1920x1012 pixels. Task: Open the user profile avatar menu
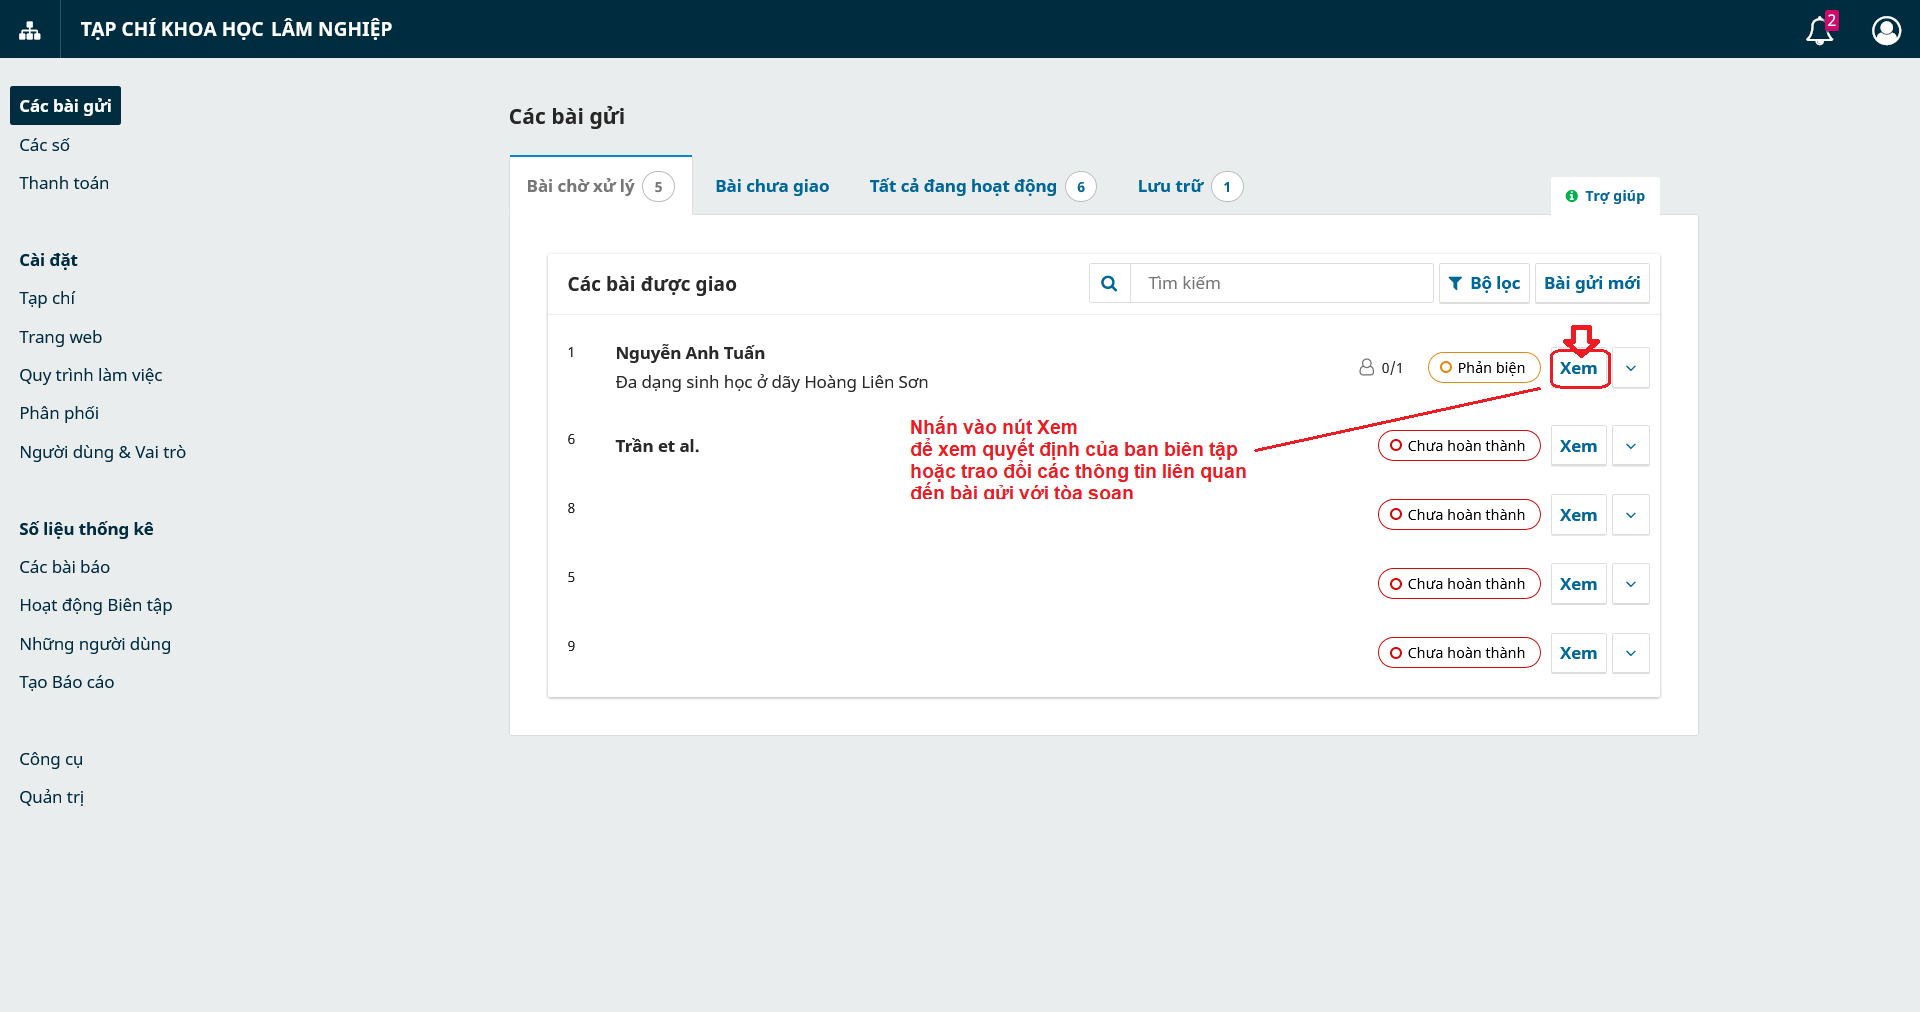point(1886,31)
